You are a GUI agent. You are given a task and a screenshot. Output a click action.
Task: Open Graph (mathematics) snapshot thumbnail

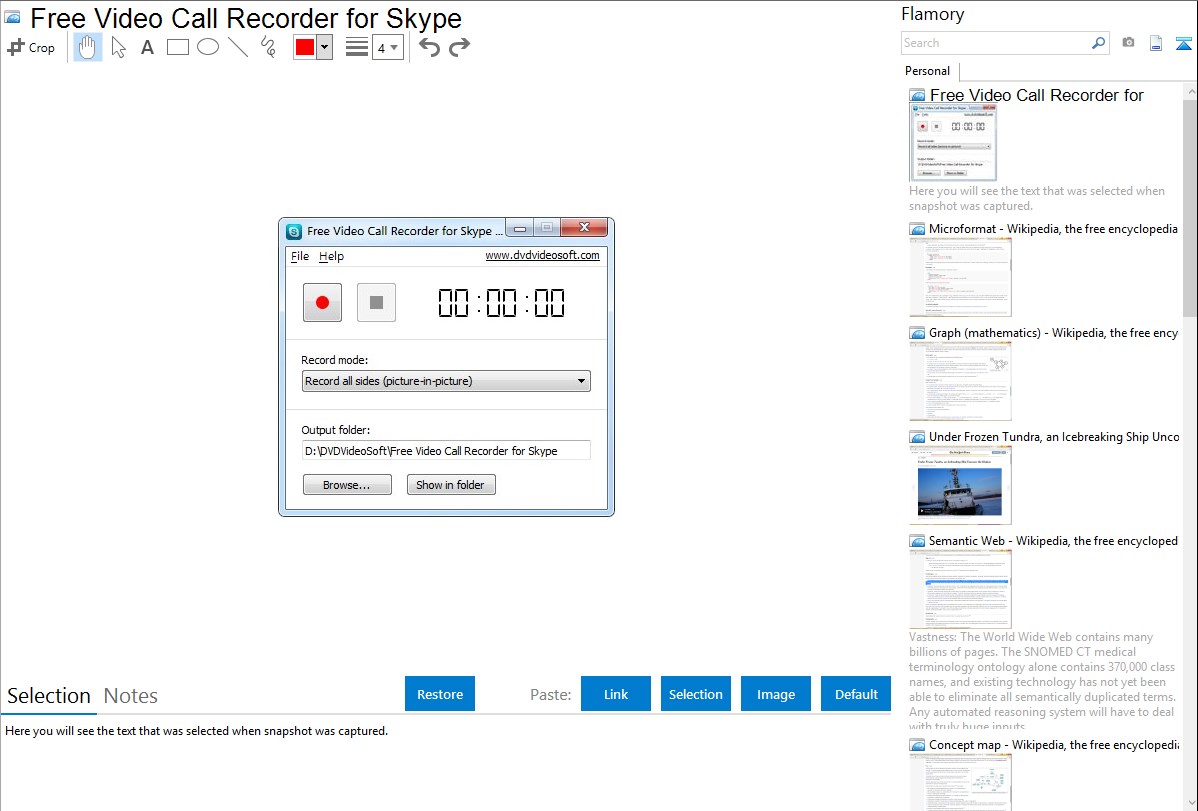960,381
